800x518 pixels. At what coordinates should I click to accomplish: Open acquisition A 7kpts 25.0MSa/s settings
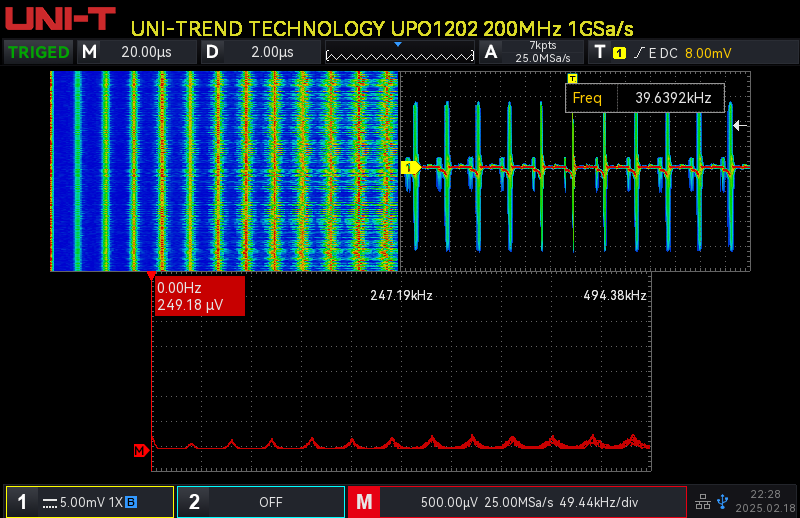pos(532,52)
